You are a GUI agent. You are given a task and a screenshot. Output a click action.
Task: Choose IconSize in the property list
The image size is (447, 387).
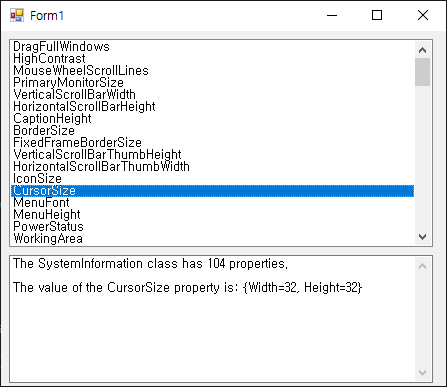[212, 179]
